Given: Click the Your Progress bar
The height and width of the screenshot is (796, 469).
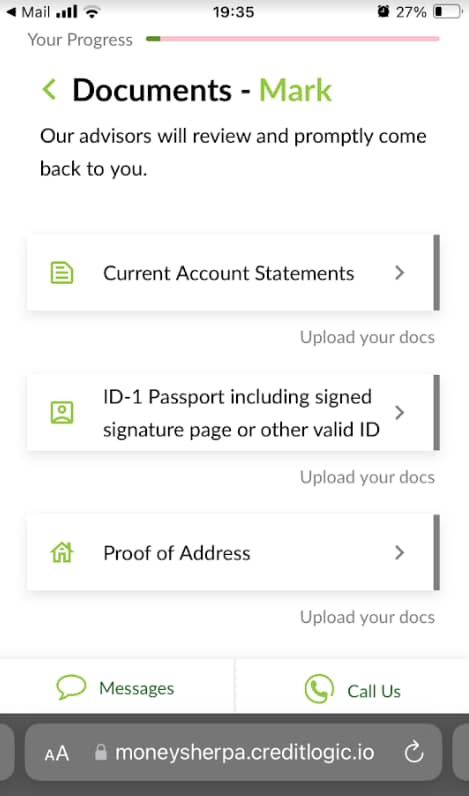Looking at the screenshot, I should 292,39.
